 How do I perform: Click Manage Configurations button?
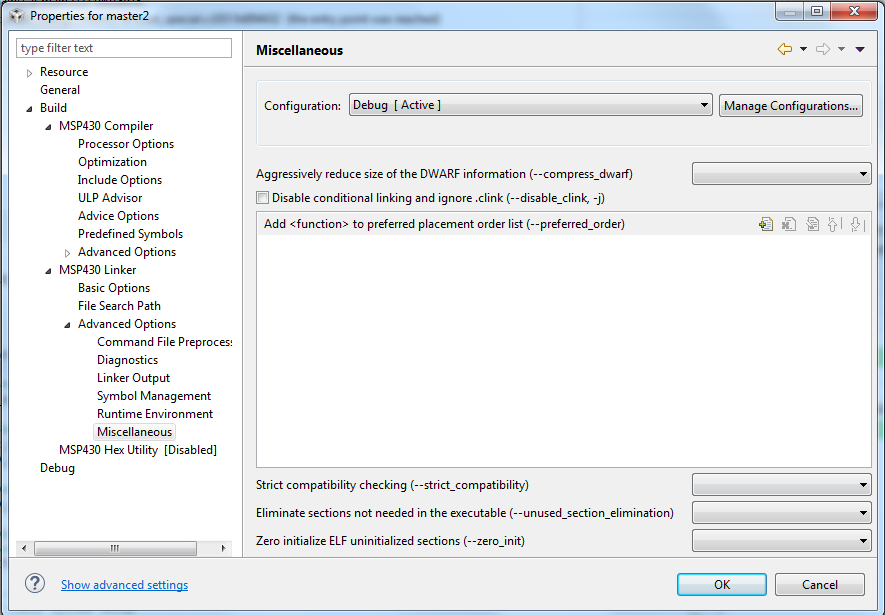791,106
